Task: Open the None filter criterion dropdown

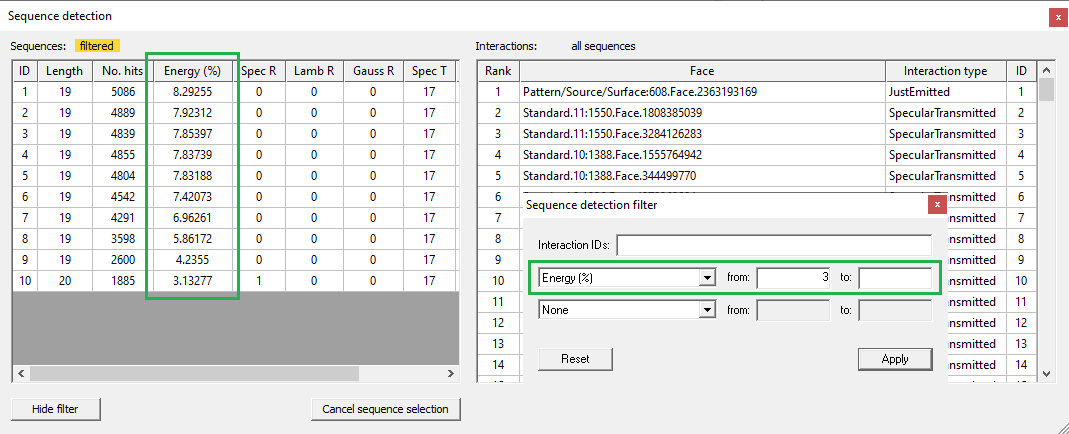Action: click(707, 311)
